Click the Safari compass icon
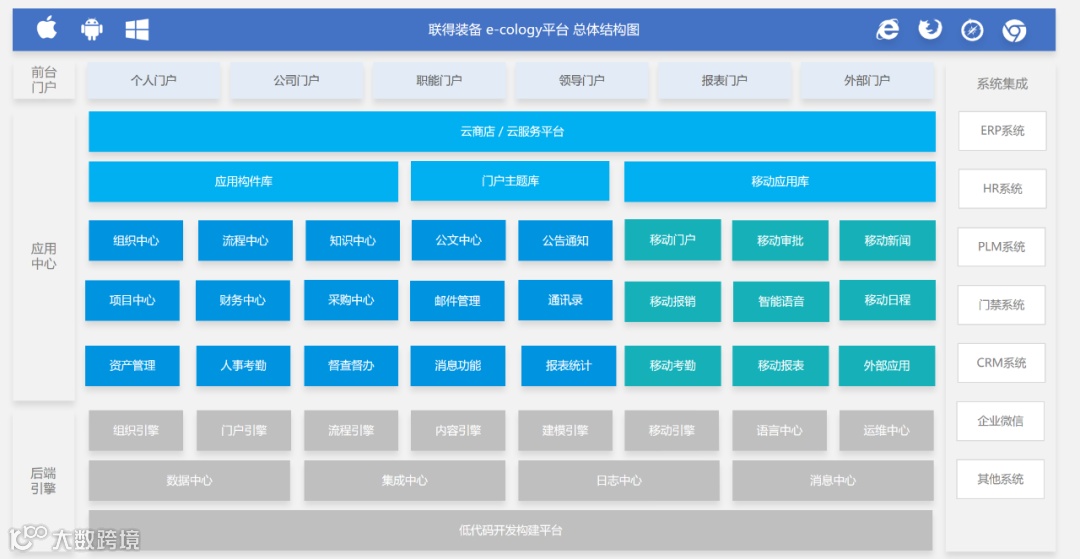Screen dimensions: 1080x559 tap(972, 30)
